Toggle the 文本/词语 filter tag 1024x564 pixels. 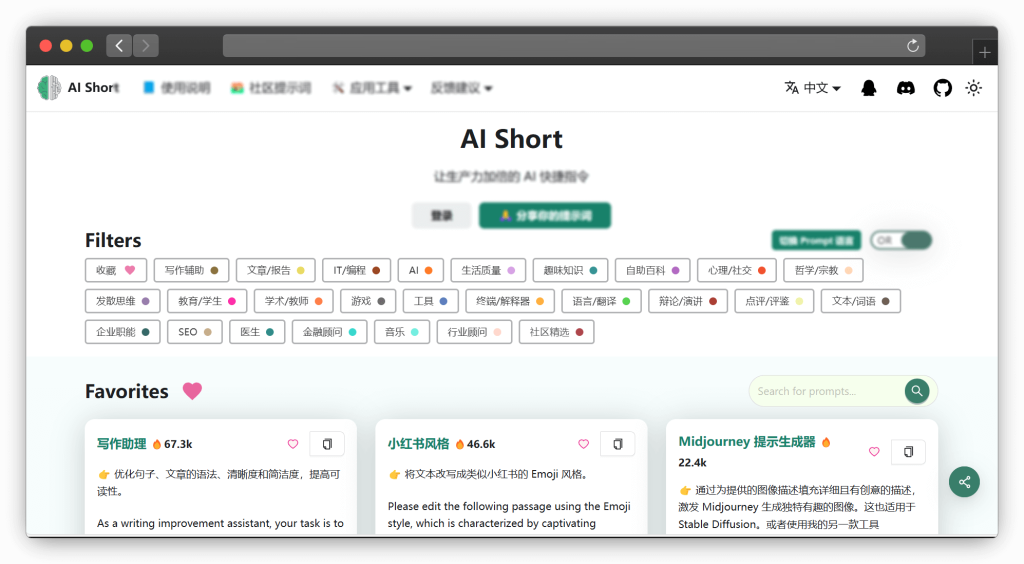[861, 301]
